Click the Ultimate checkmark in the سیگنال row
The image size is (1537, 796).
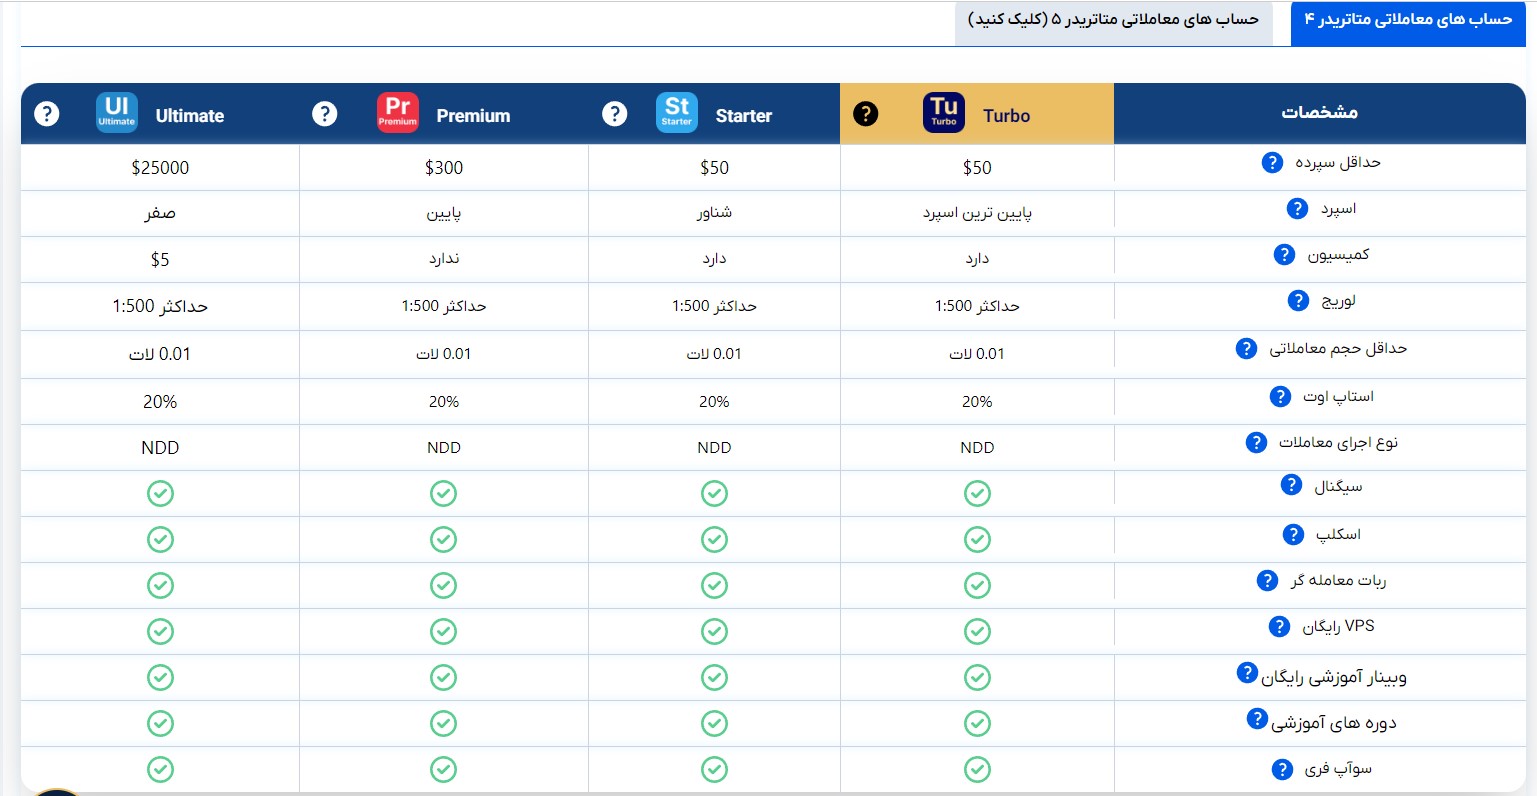[x=160, y=493]
